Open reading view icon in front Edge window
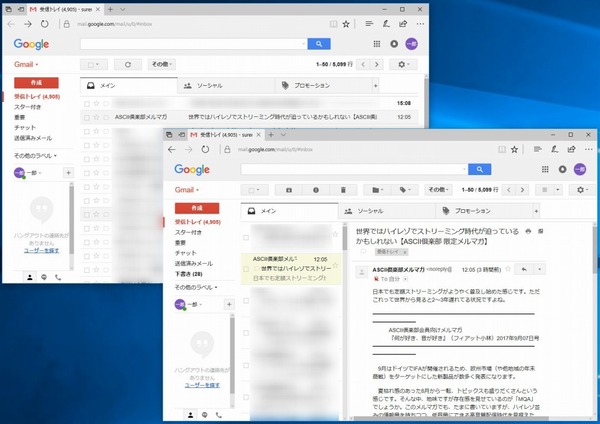 (502, 150)
